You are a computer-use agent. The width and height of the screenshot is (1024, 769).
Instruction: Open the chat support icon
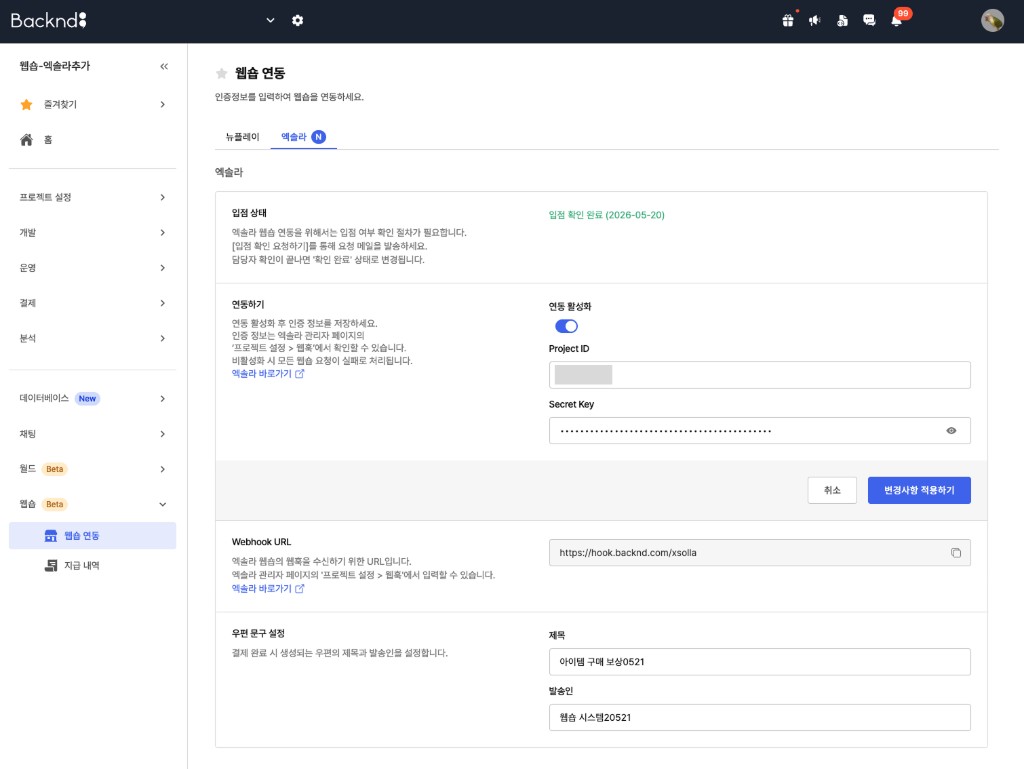tap(869, 20)
